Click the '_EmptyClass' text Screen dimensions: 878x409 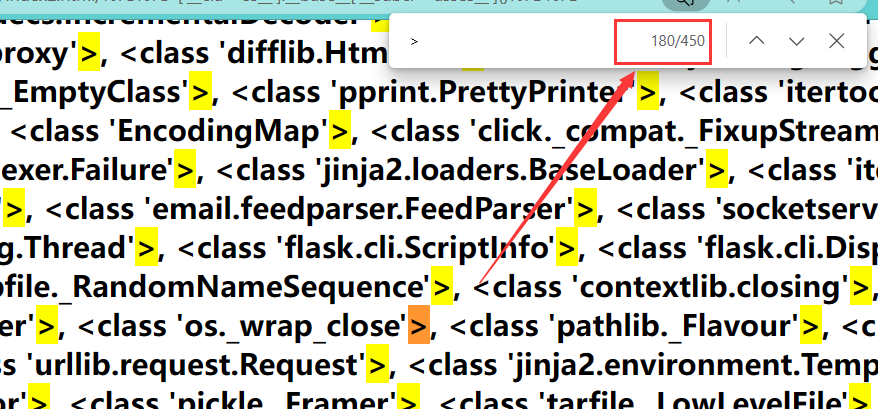click(95, 92)
